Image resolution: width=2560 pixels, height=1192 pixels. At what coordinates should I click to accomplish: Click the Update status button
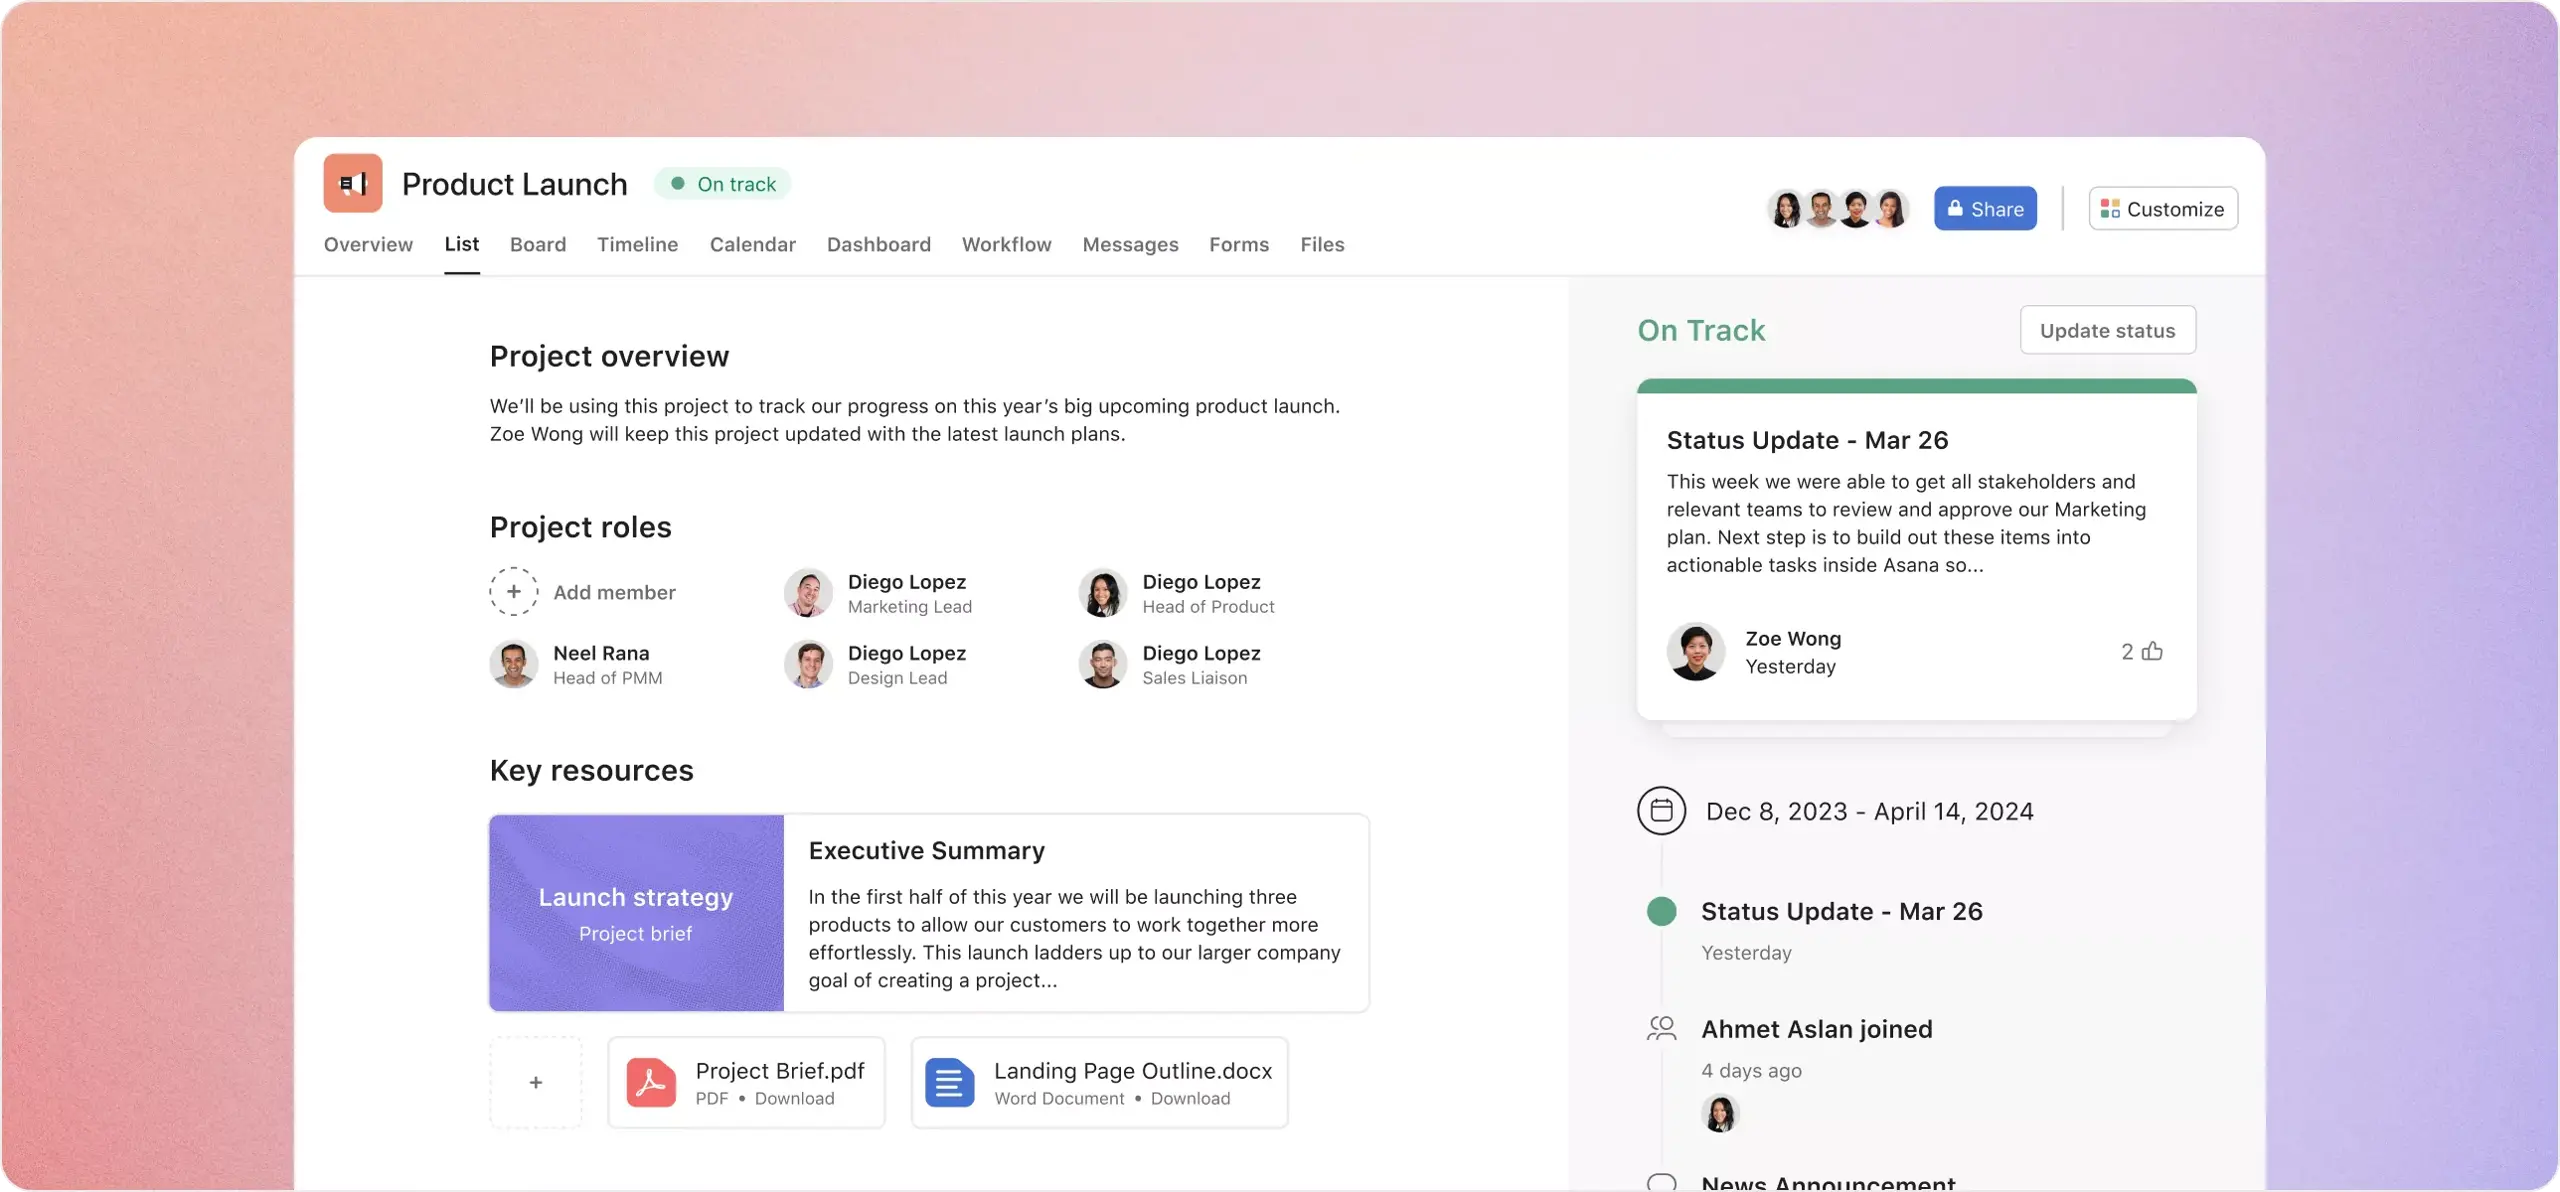coord(2106,328)
